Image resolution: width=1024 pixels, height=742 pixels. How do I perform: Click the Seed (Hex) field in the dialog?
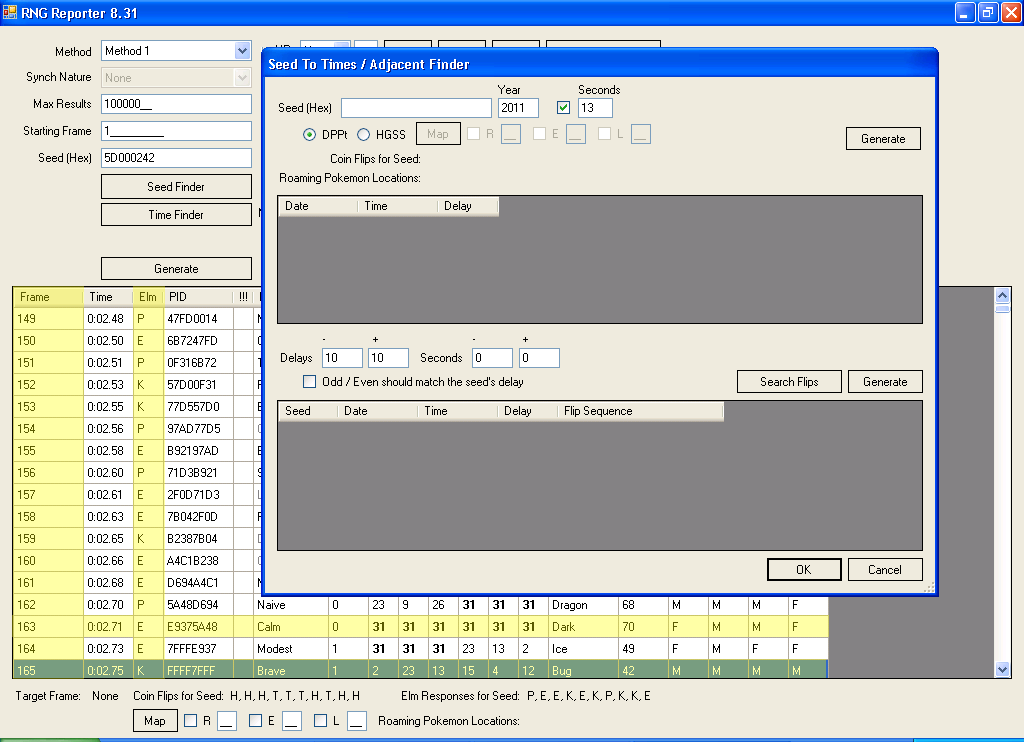pyautogui.click(x=416, y=108)
